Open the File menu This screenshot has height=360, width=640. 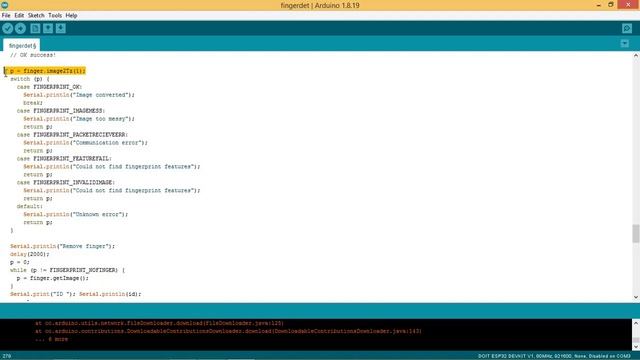[x=6, y=16]
